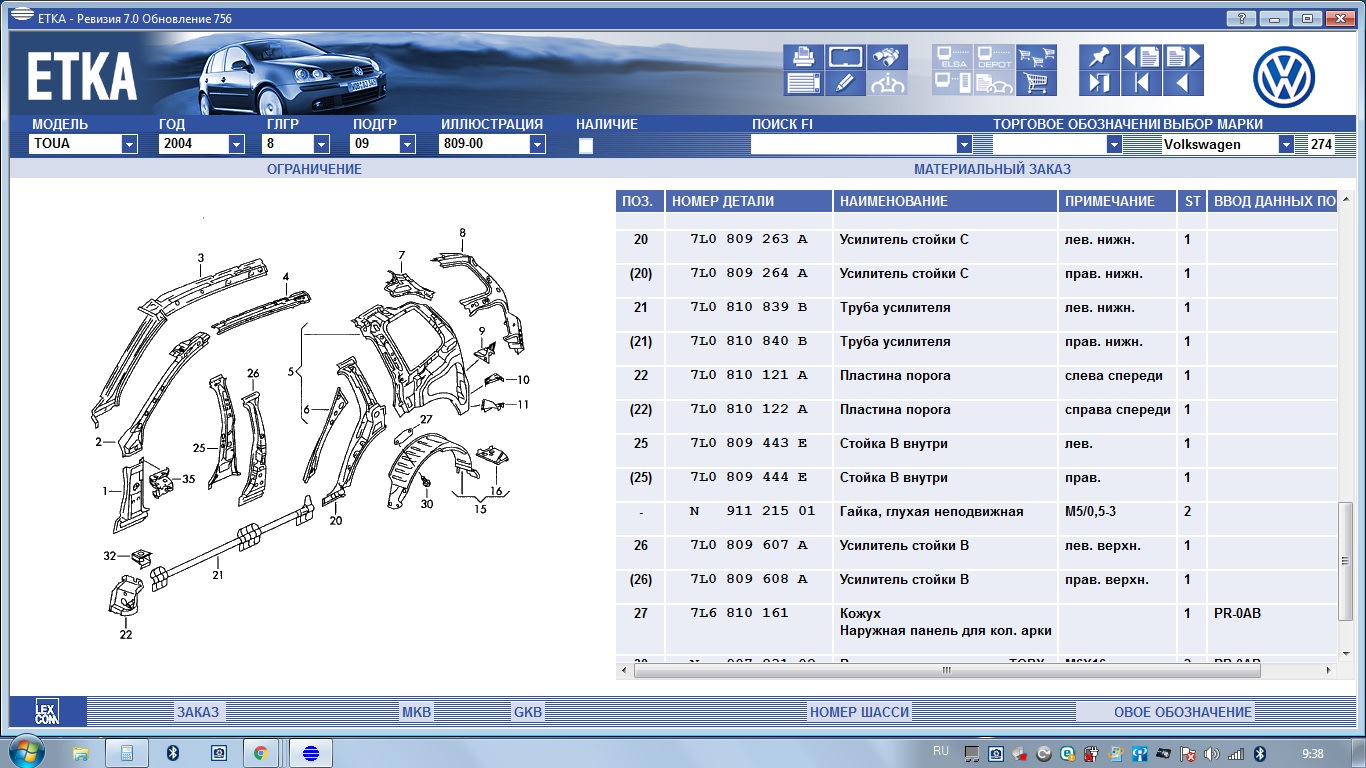Click the ПРИМЕЧАНИЕ column header

(x=1118, y=201)
